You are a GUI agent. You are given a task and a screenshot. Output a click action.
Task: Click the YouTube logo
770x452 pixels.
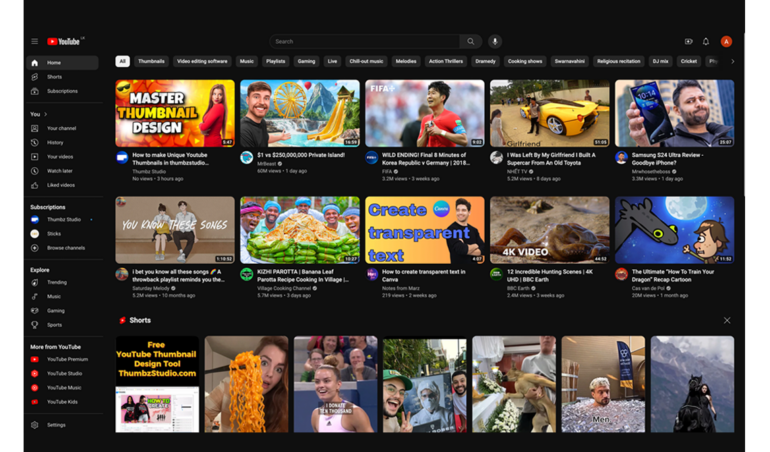[x=64, y=42]
